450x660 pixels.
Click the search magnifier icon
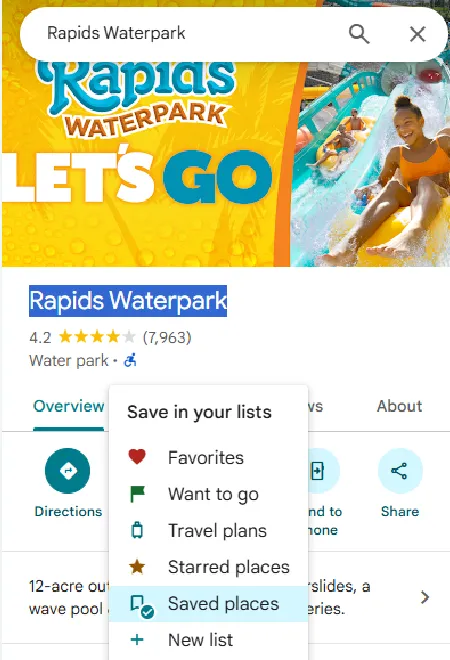click(x=359, y=34)
